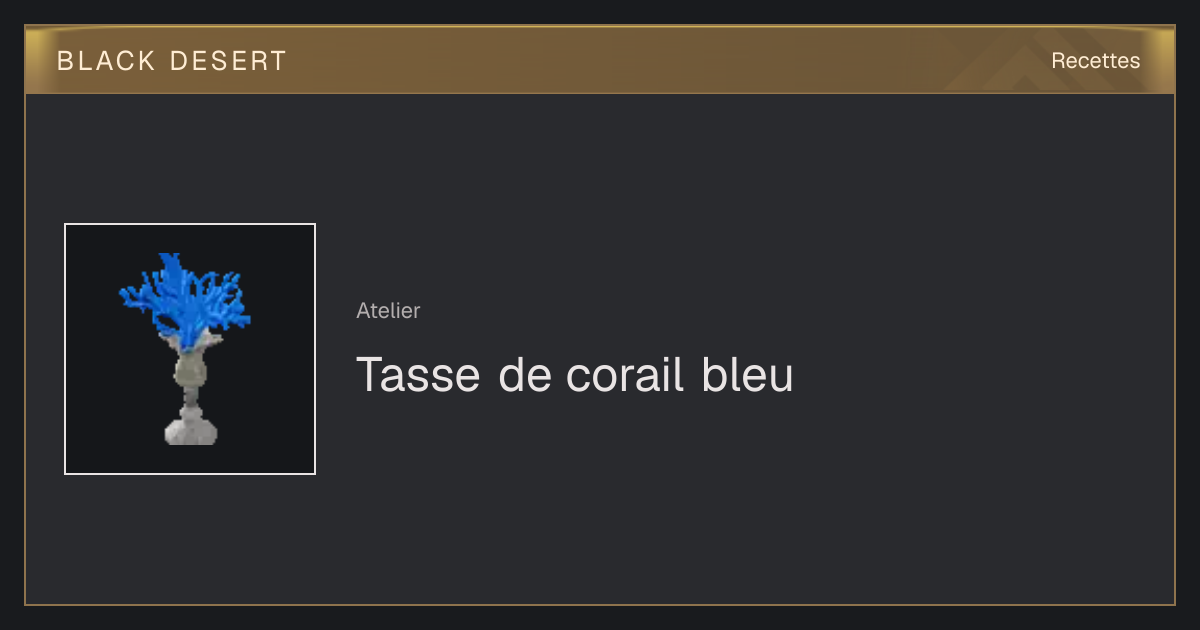Click the white frame of item thumbnail
1200x630 pixels.
(x=190, y=224)
